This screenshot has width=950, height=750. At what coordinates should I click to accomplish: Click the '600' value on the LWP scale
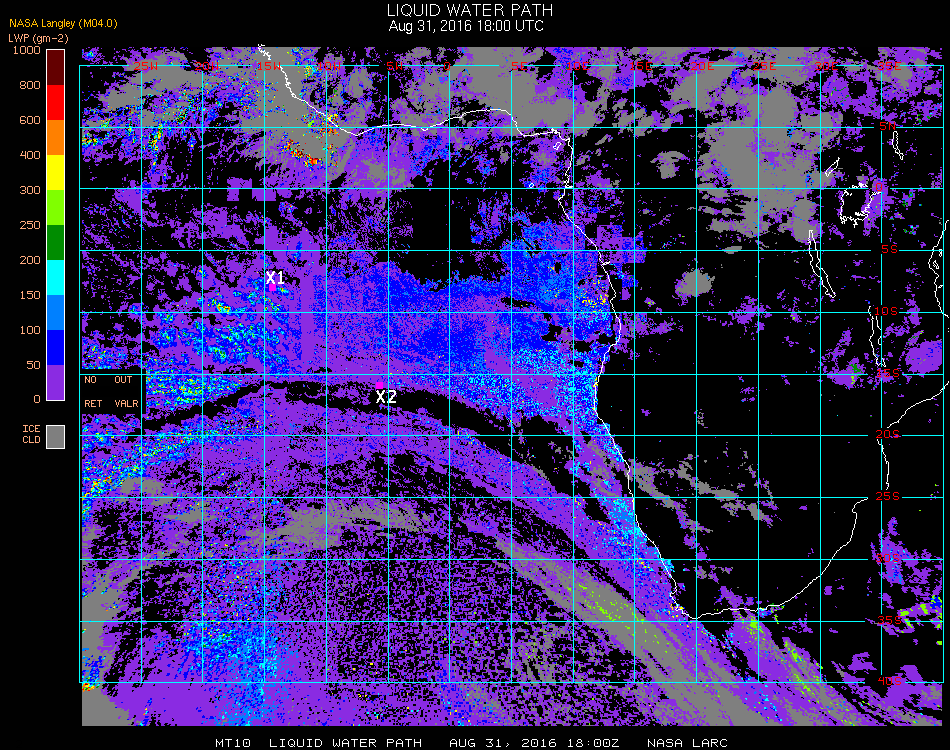[30, 121]
